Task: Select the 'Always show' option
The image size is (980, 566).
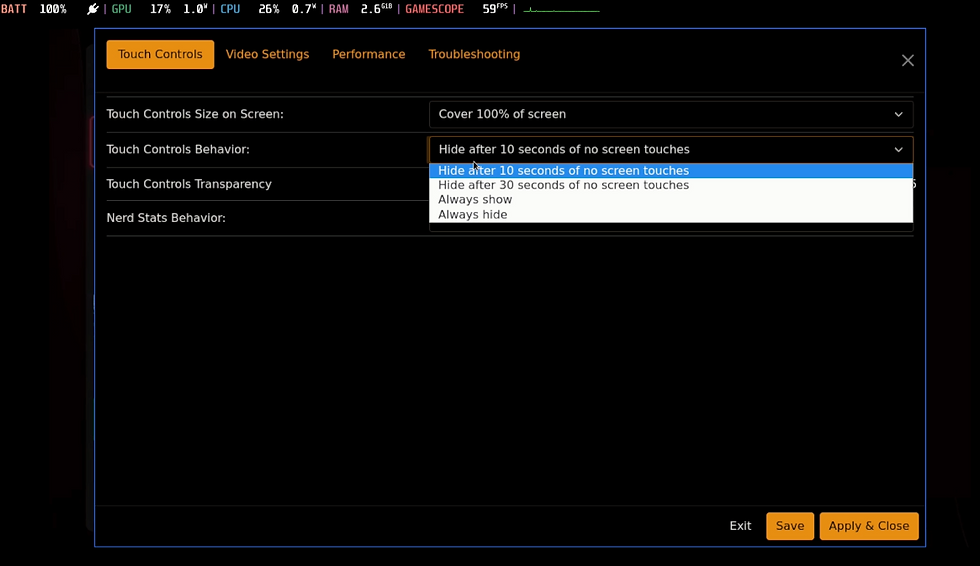Action: point(671,200)
